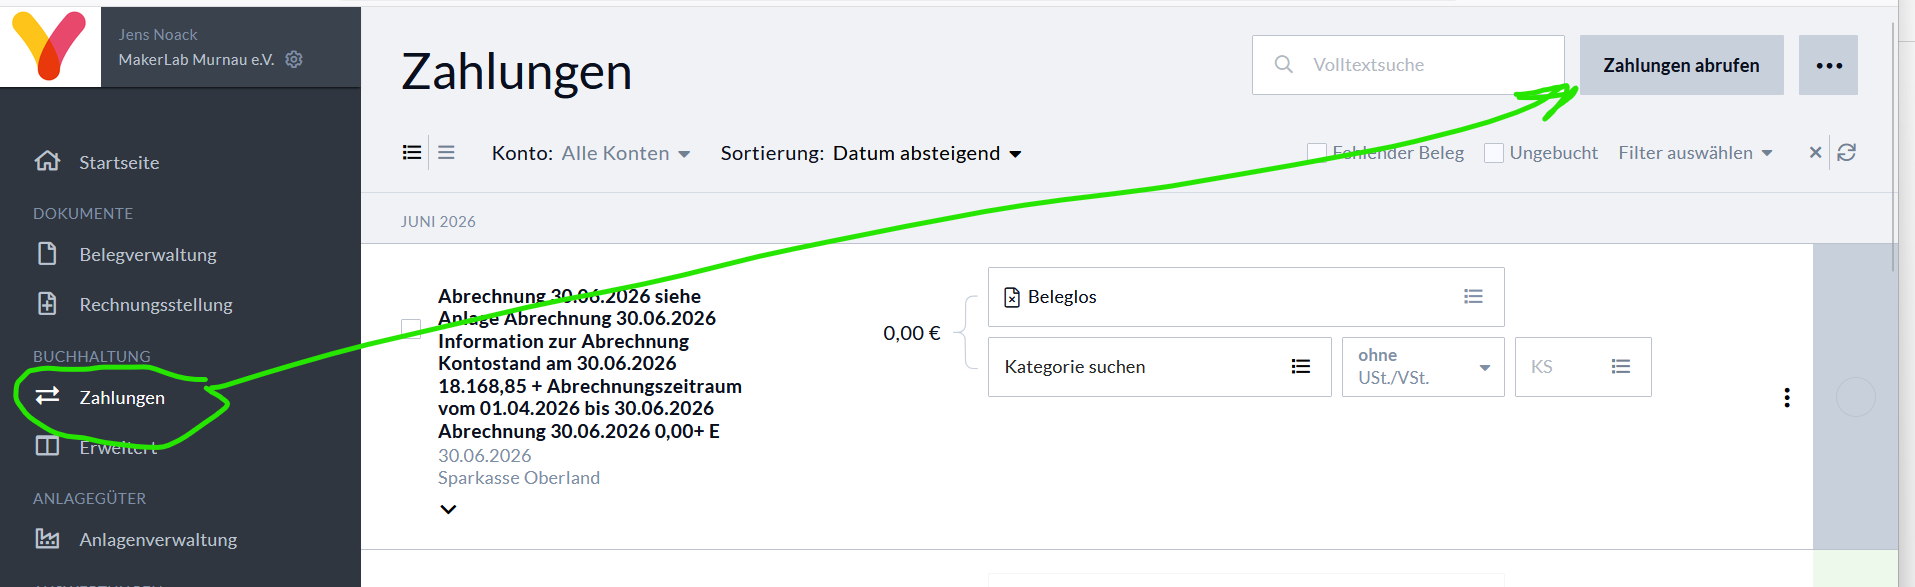
Task: Click the Zahlungen abrufen button
Action: tap(1681, 65)
